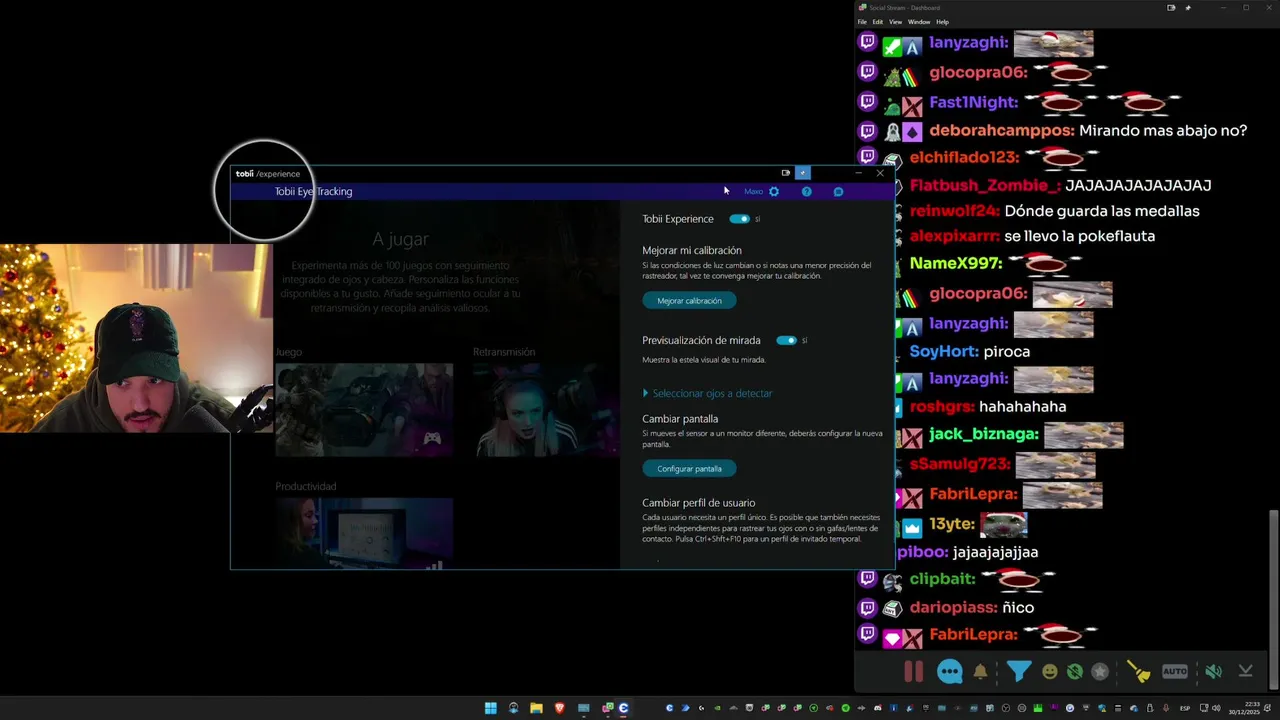Open the Productividad thumbnail in Tobii
Image resolution: width=1280 pixels, height=720 pixels.
pos(364,533)
